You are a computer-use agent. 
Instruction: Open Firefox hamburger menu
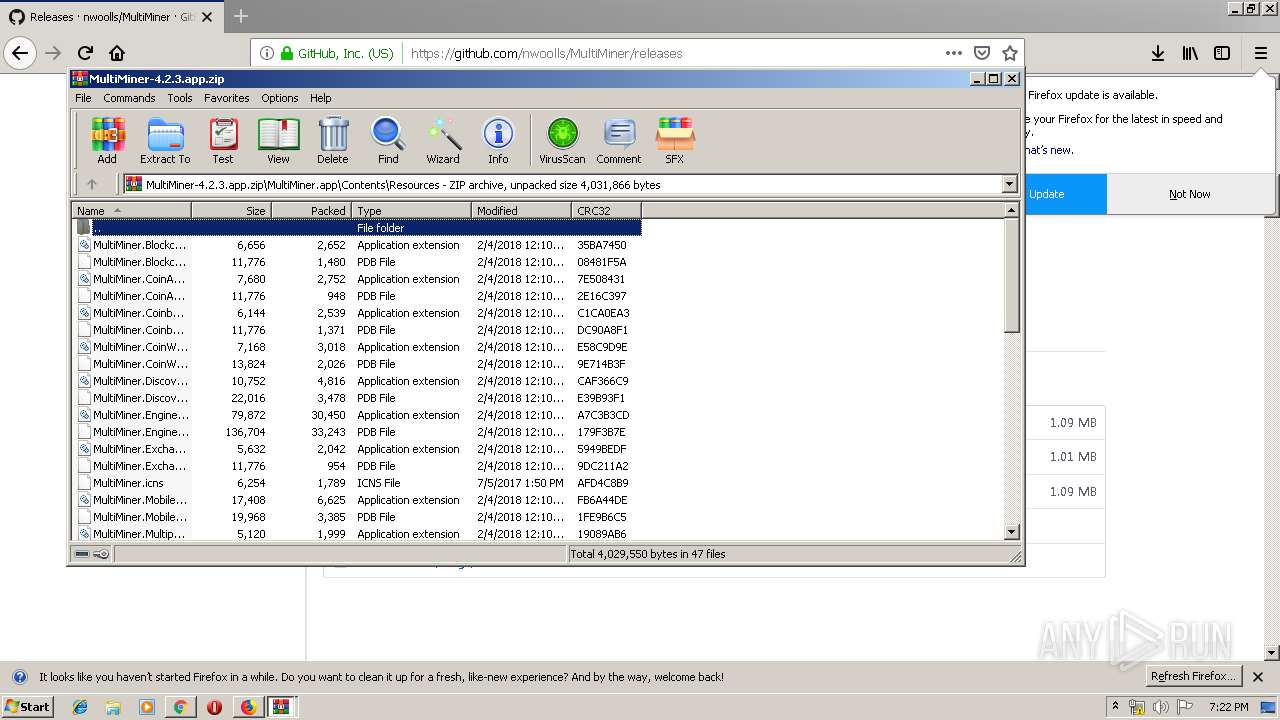(x=1261, y=53)
